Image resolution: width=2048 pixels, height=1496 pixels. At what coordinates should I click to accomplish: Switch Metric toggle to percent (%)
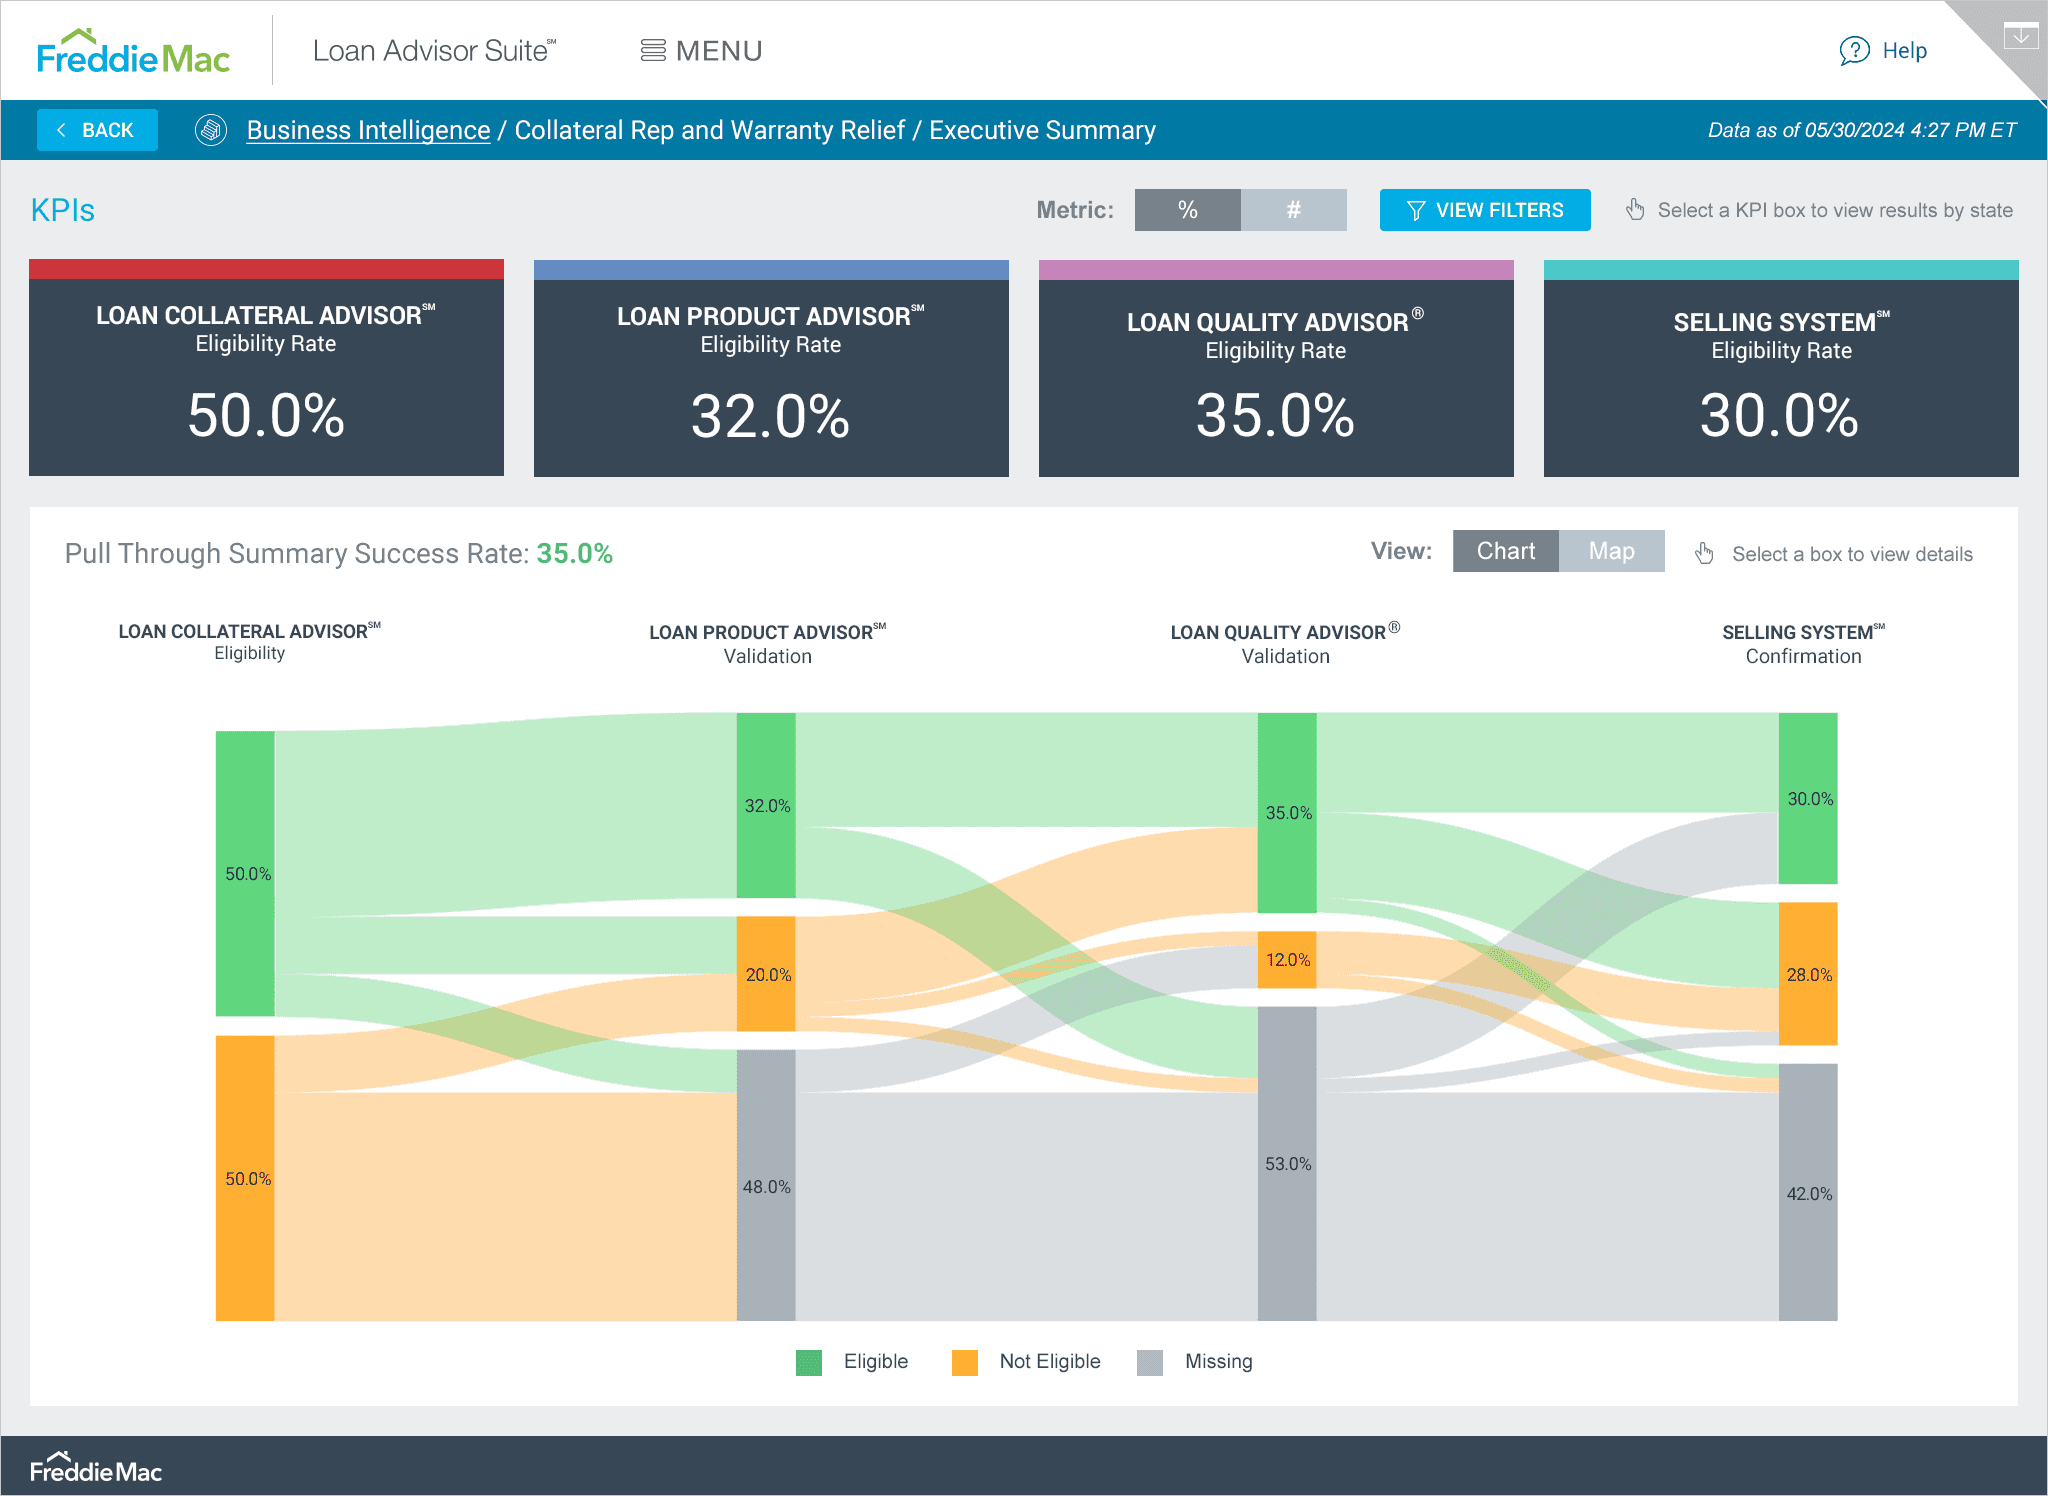coord(1187,210)
